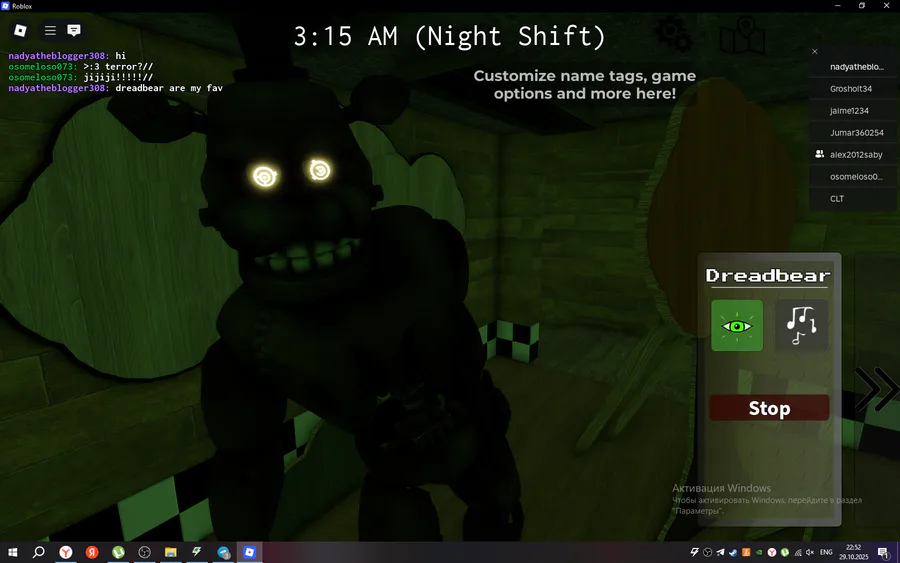Select player Jumar360254 in player list
The height and width of the screenshot is (563, 900).
pyautogui.click(x=854, y=133)
